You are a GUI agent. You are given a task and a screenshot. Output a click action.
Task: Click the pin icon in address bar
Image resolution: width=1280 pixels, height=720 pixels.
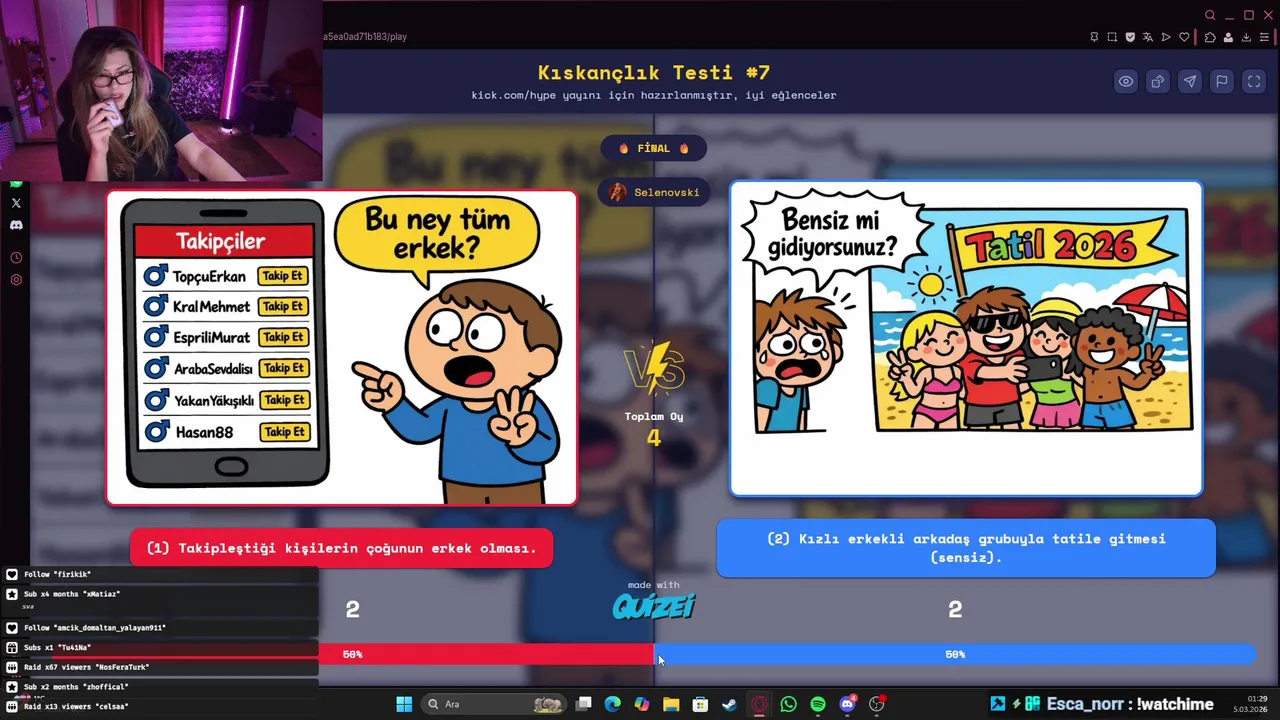click(1094, 37)
